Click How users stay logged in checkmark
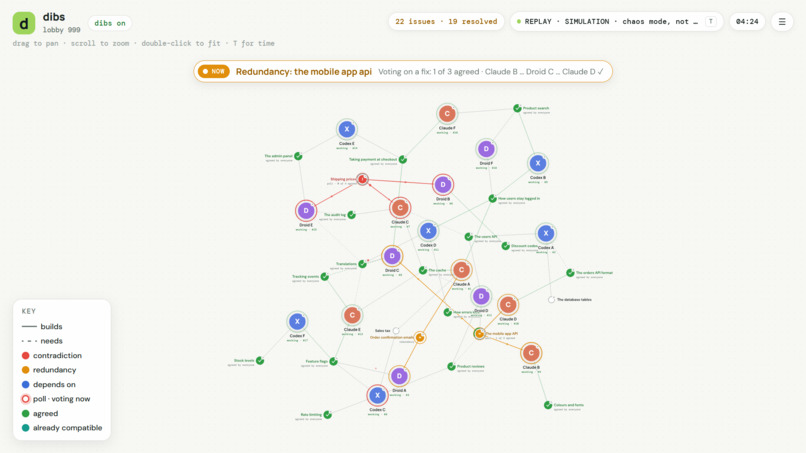 [492, 198]
